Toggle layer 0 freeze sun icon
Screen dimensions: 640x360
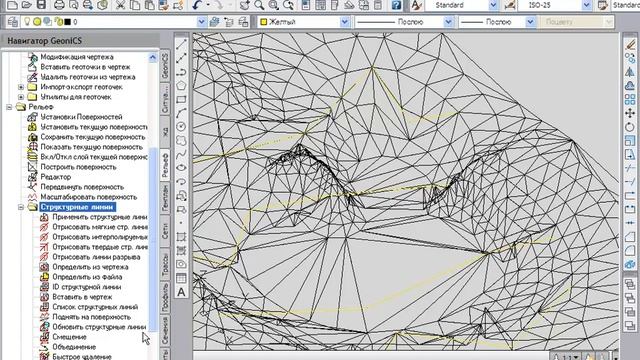(x=37, y=22)
